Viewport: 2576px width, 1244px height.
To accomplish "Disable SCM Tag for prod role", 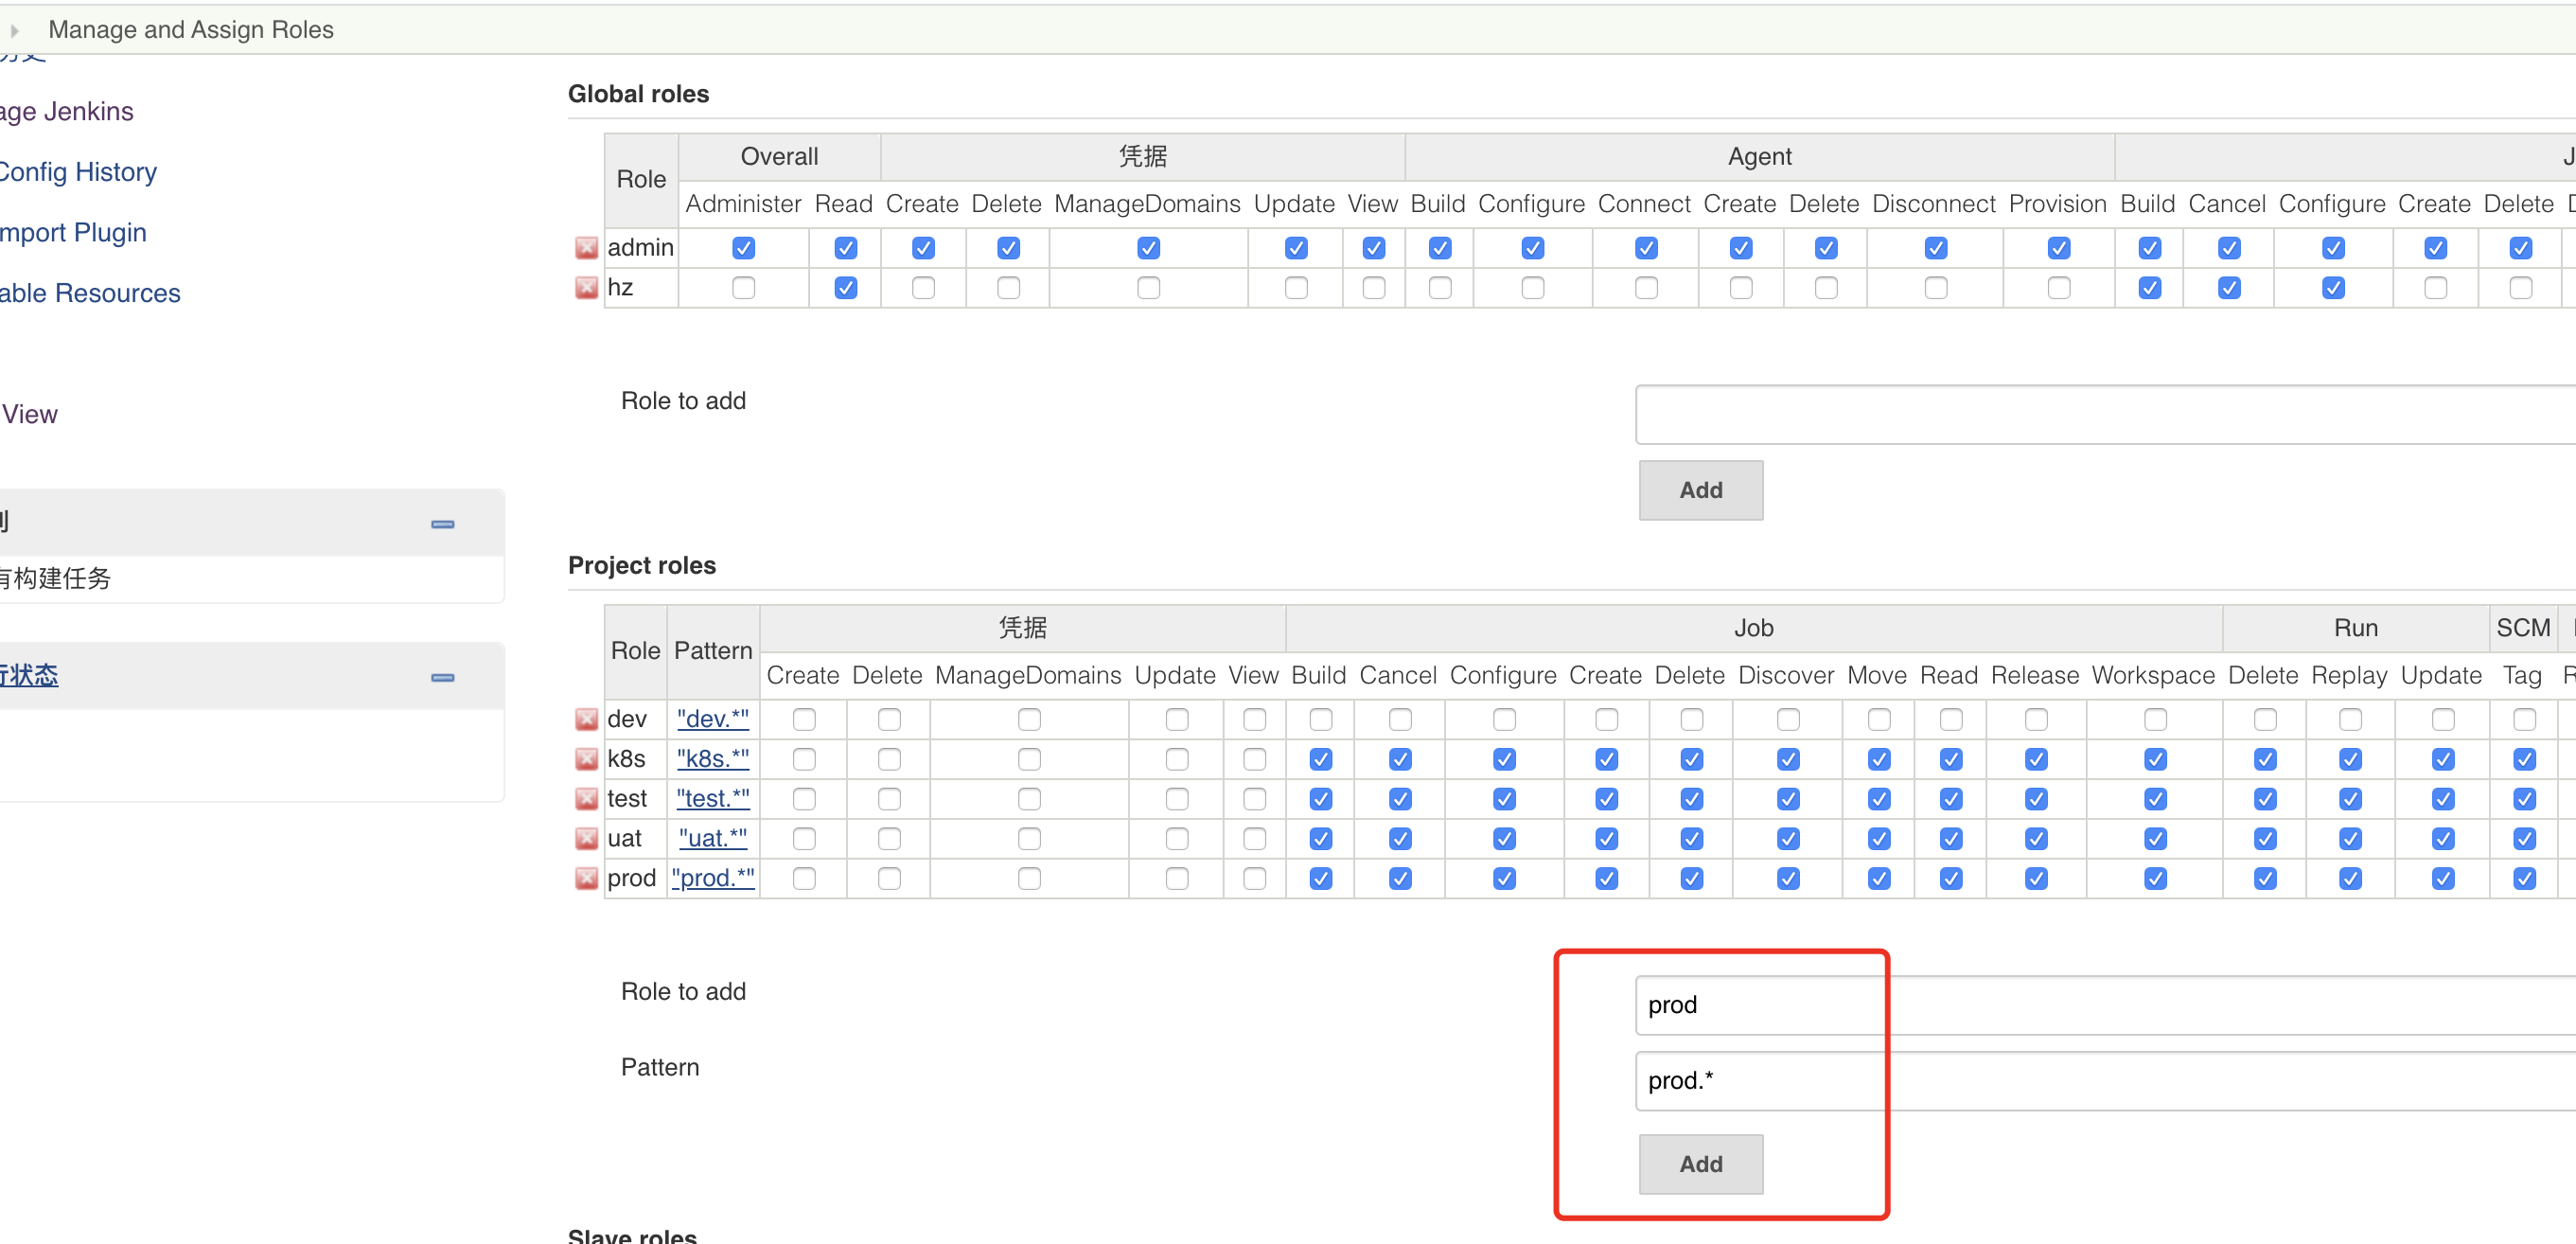I will (x=2524, y=879).
